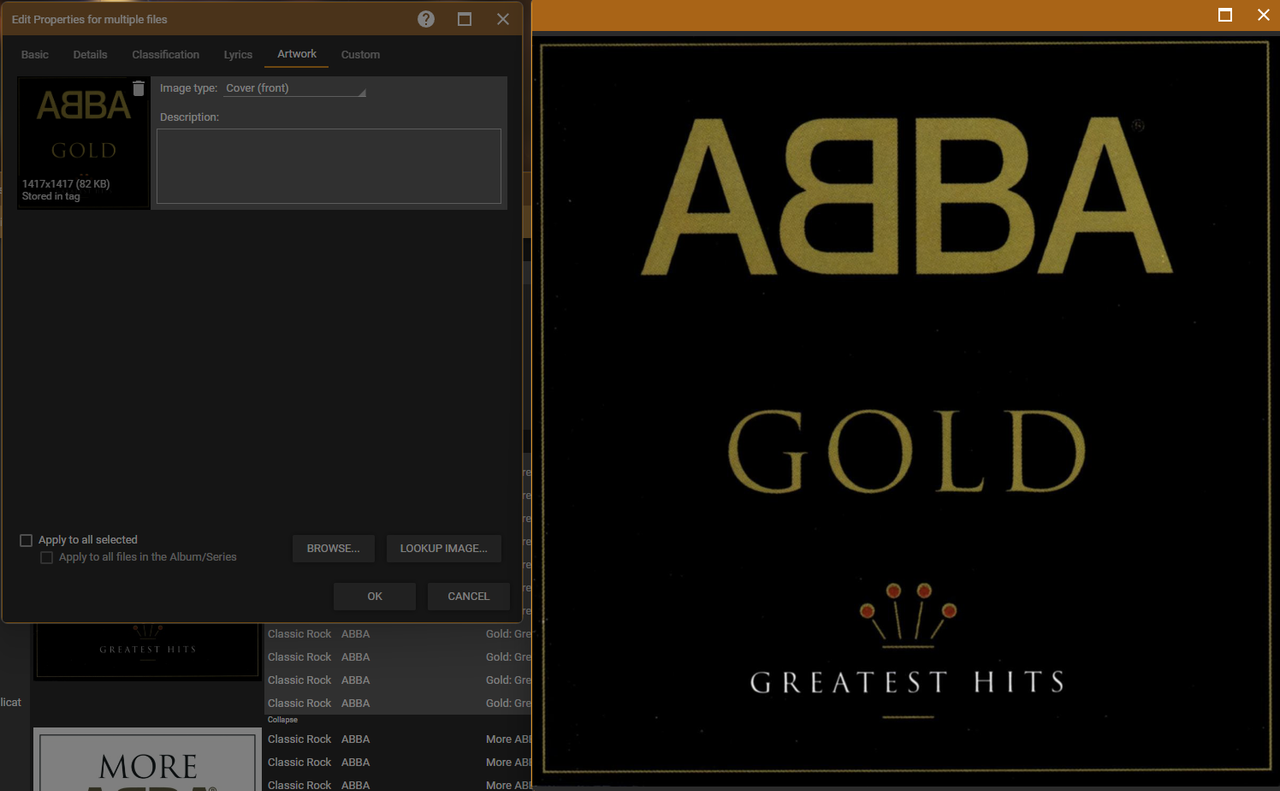
Task: Close the image viewer window
Action: point(1263,15)
